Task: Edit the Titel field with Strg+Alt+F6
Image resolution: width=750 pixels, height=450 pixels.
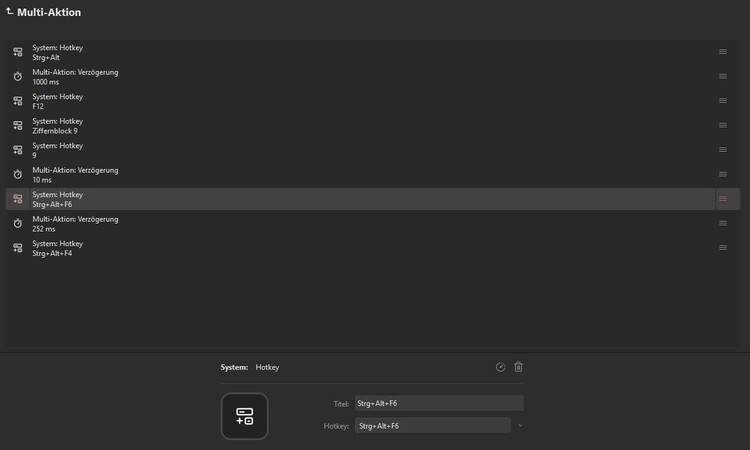Action: click(x=439, y=403)
